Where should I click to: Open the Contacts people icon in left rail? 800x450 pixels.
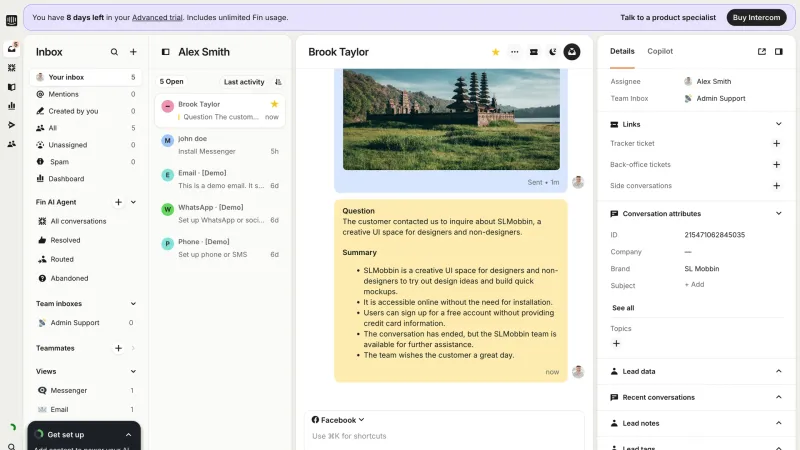pos(11,144)
